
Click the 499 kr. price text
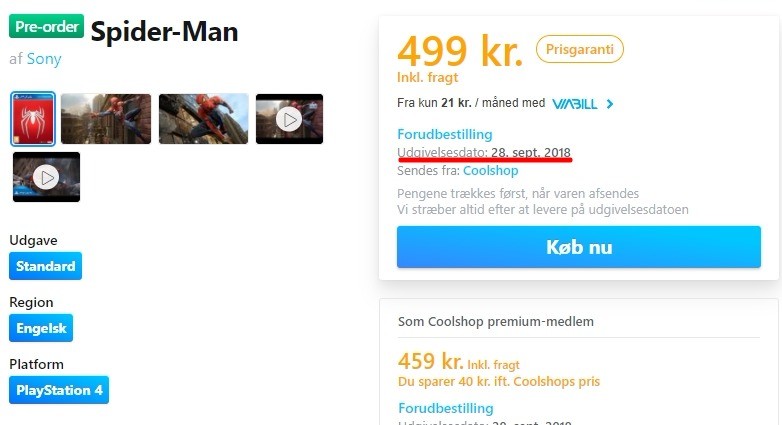pos(460,51)
